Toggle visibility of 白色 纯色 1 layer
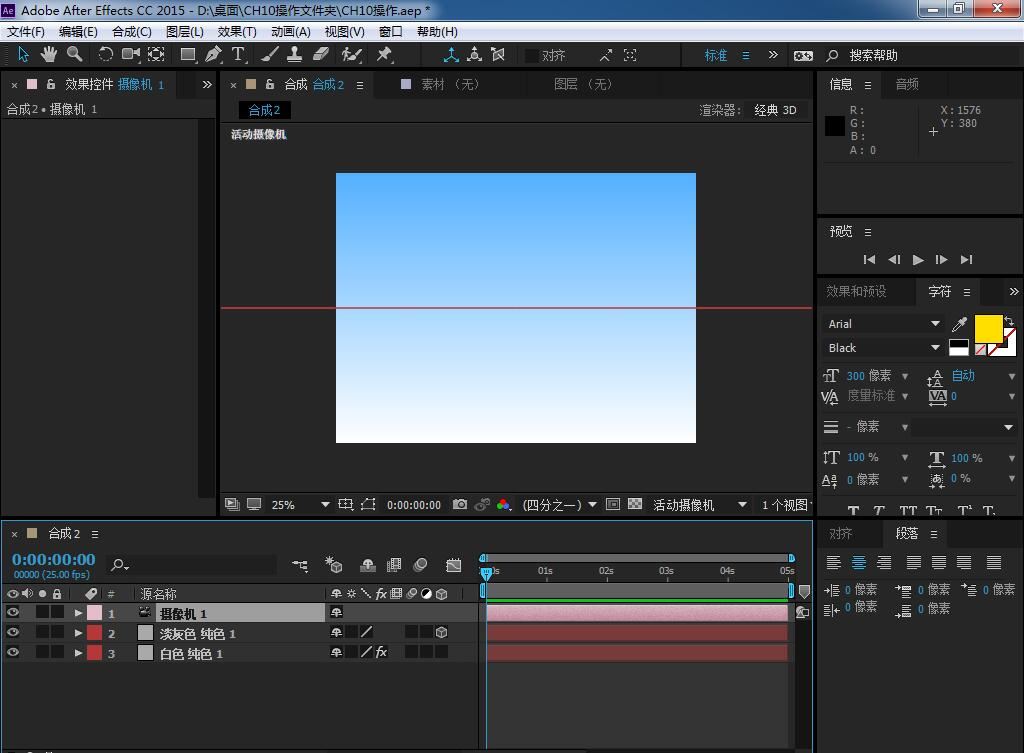This screenshot has height=753, width=1024. click(x=13, y=653)
